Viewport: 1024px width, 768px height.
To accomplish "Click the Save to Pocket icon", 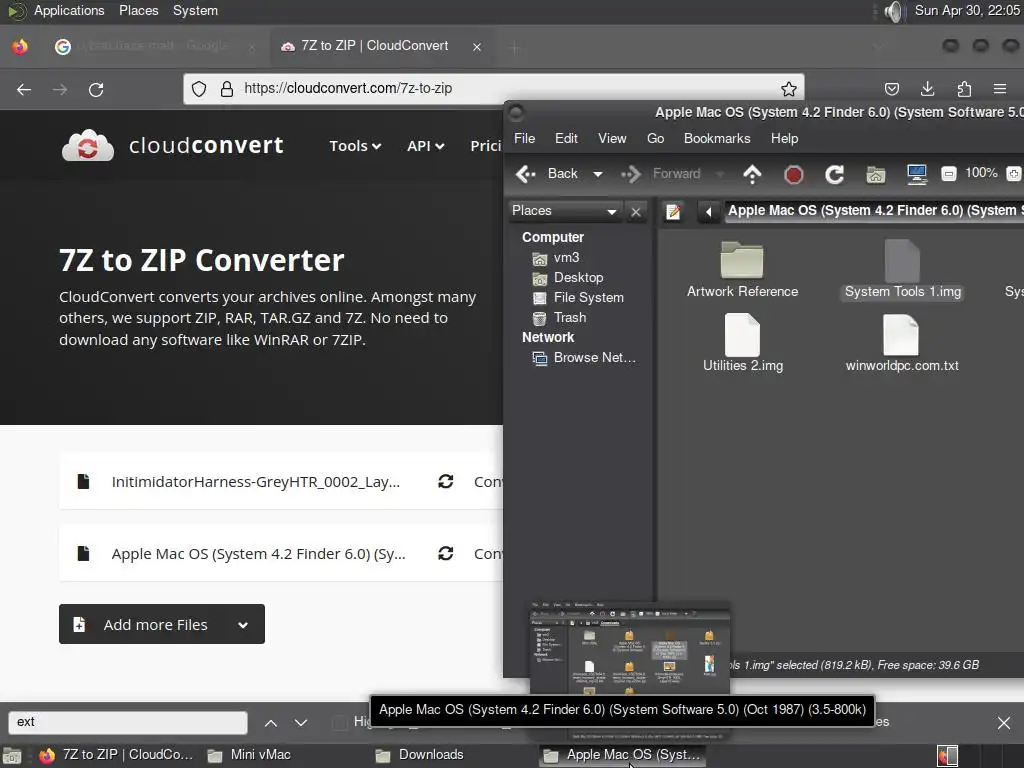I will point(891,89).
